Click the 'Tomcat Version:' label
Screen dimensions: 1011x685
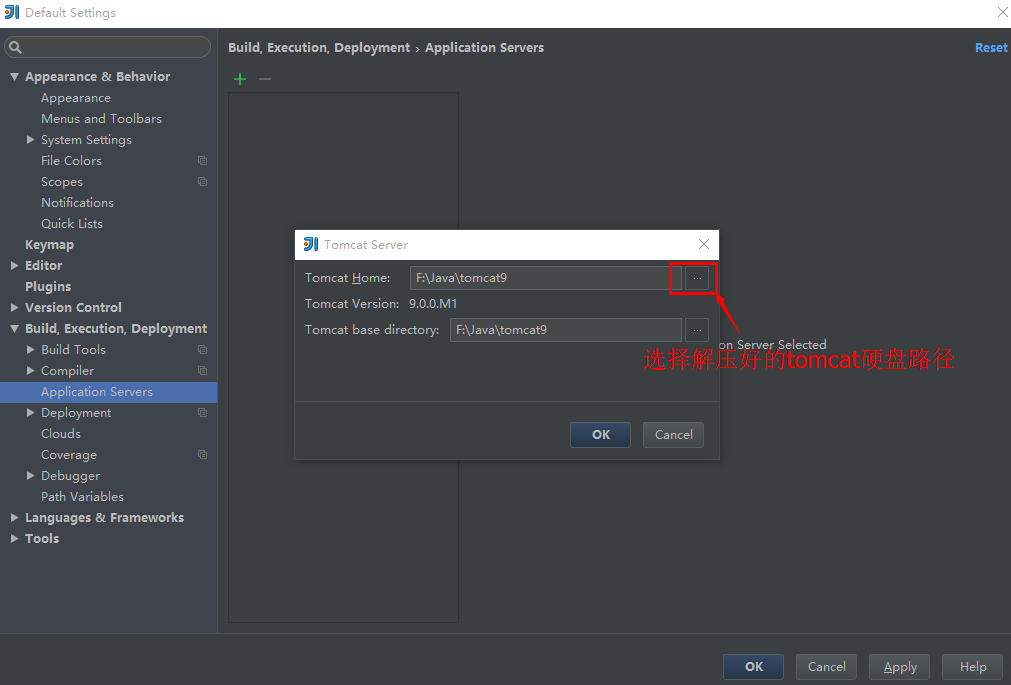352,304
